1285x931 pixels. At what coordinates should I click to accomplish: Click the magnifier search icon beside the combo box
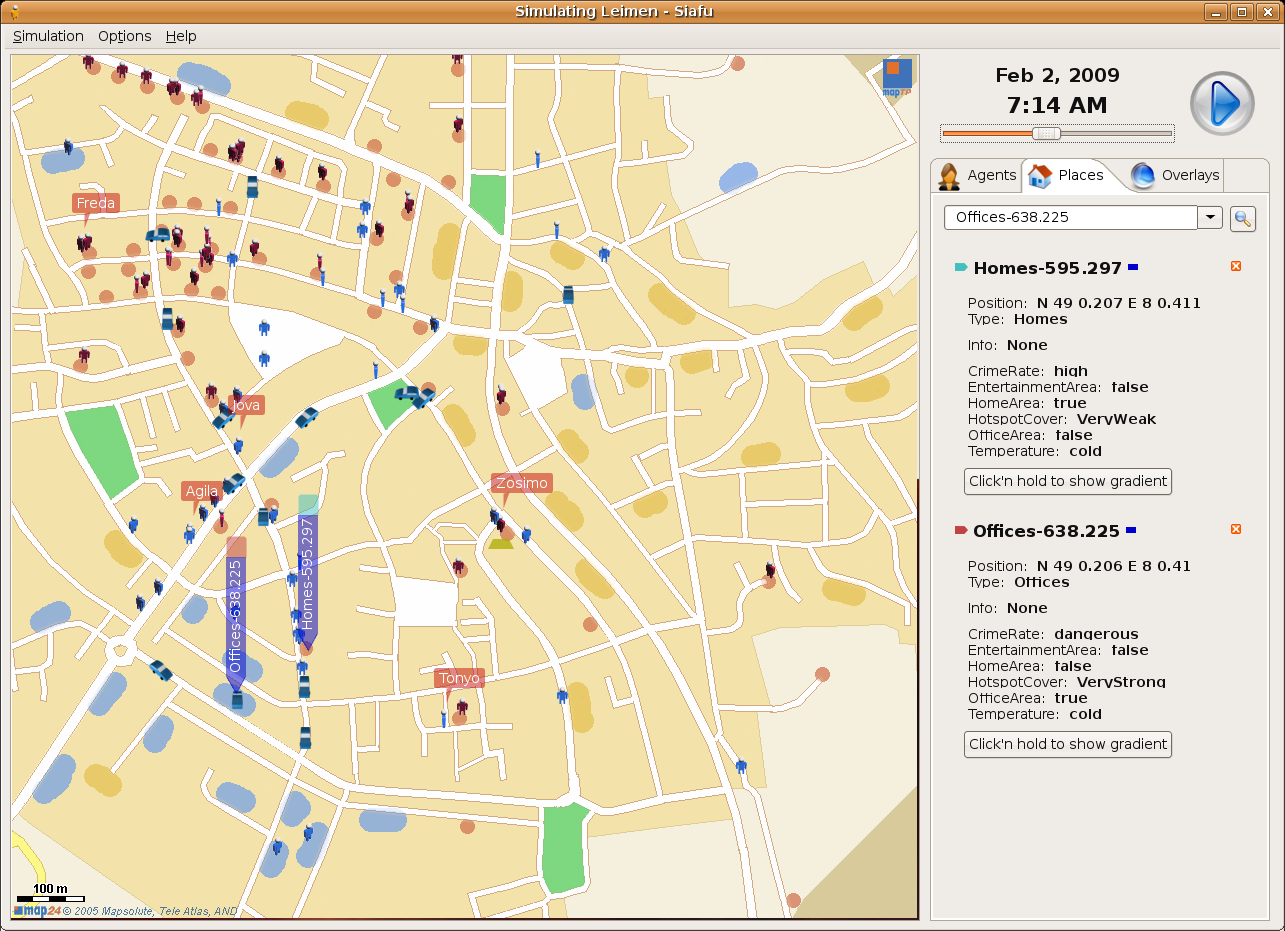[1243, 218]
